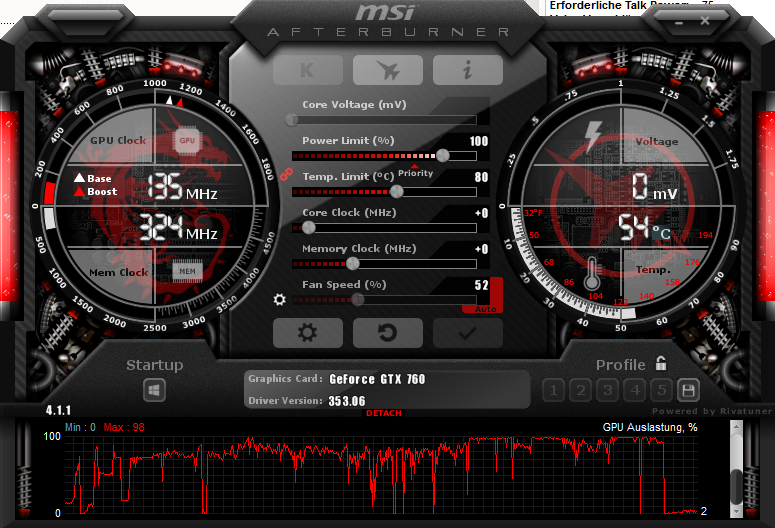Select profile slot 3
This screenshot has width=775, height=528.
point(607,391)
